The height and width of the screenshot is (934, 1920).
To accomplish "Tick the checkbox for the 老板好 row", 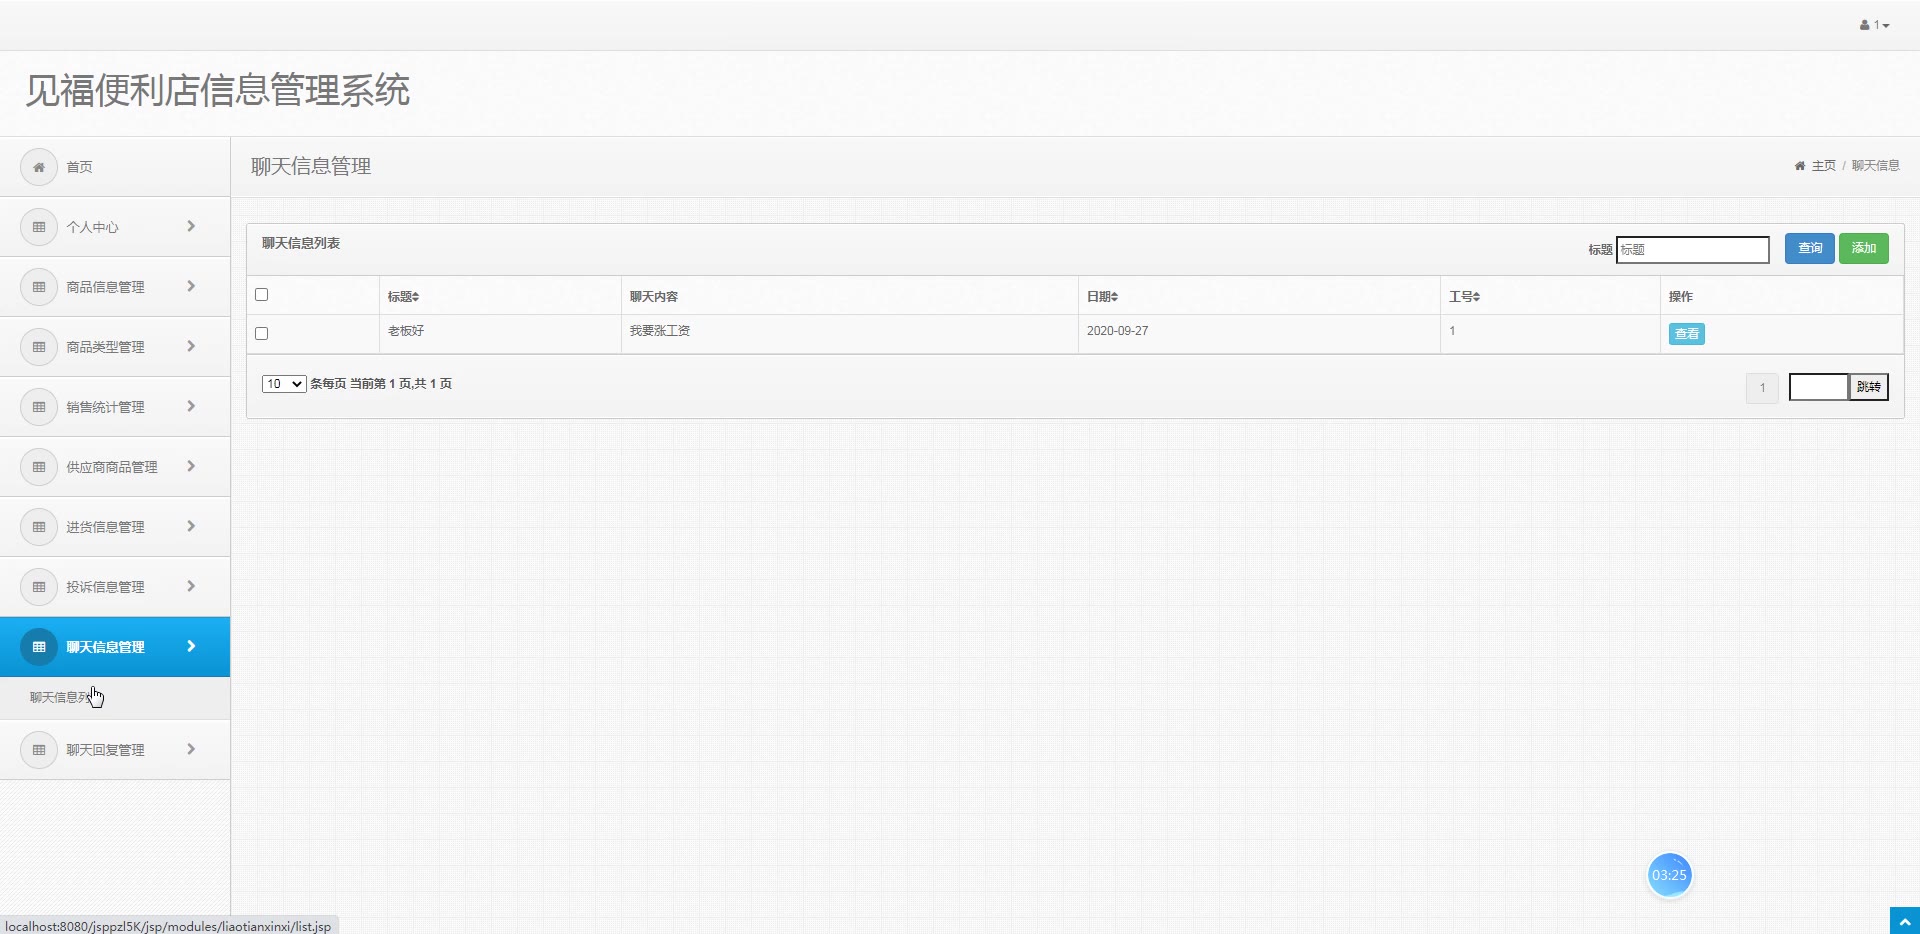I will (262, 334).
